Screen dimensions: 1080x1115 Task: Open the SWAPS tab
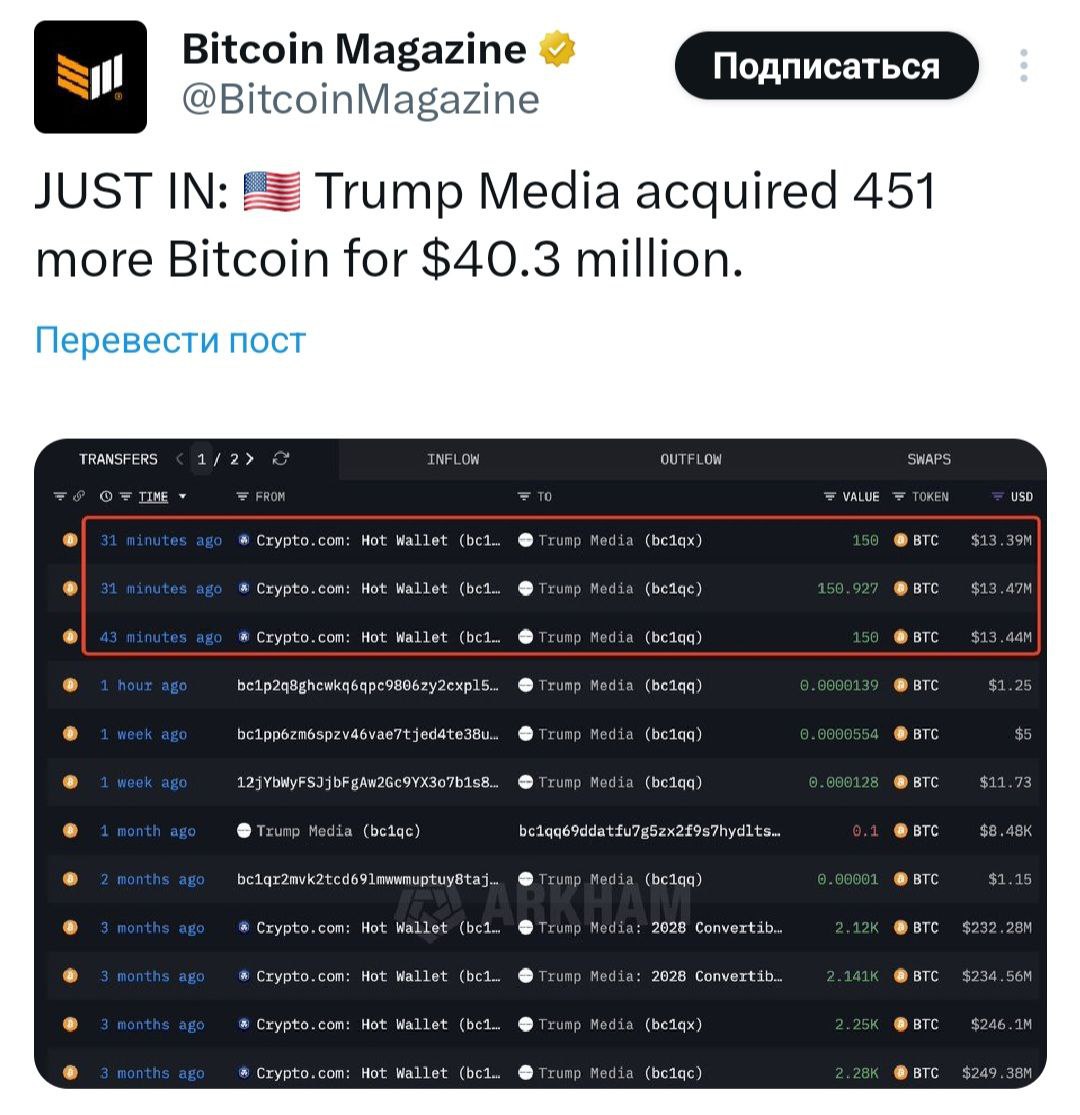929,459
